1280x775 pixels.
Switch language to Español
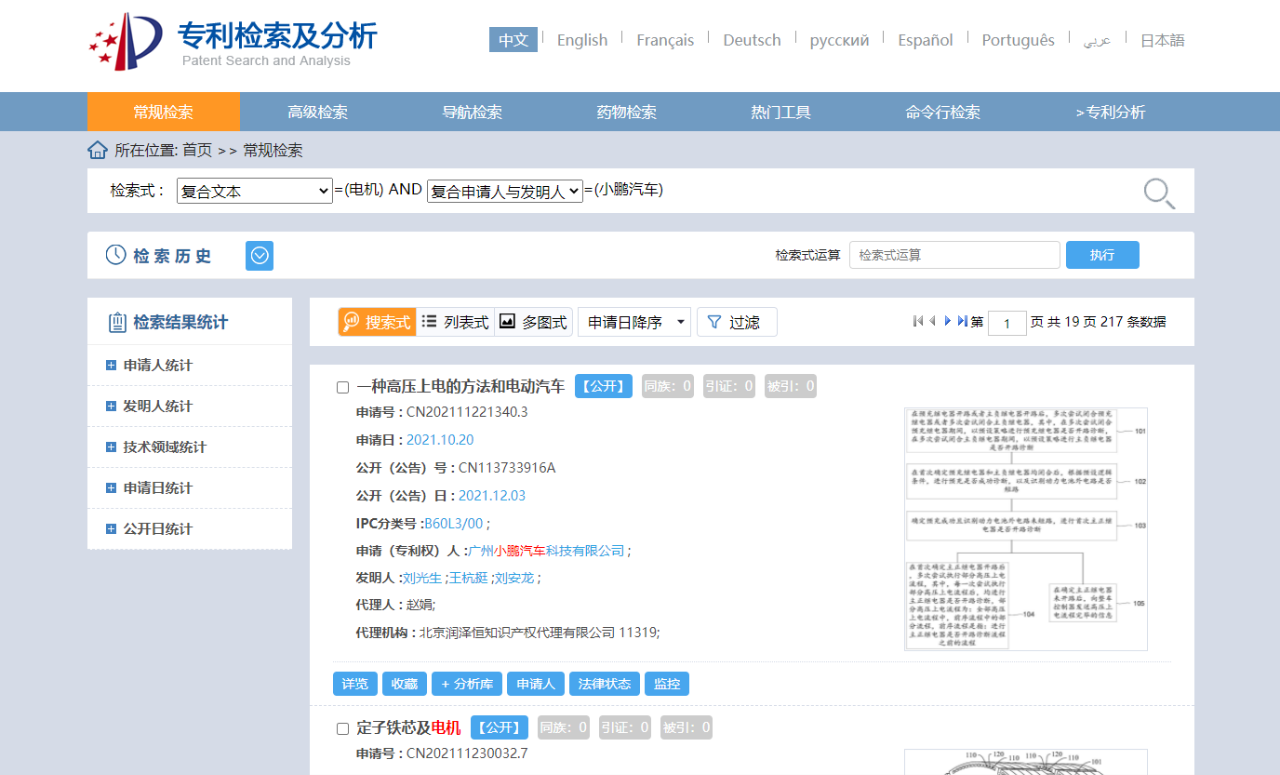(x=925, y=40)
